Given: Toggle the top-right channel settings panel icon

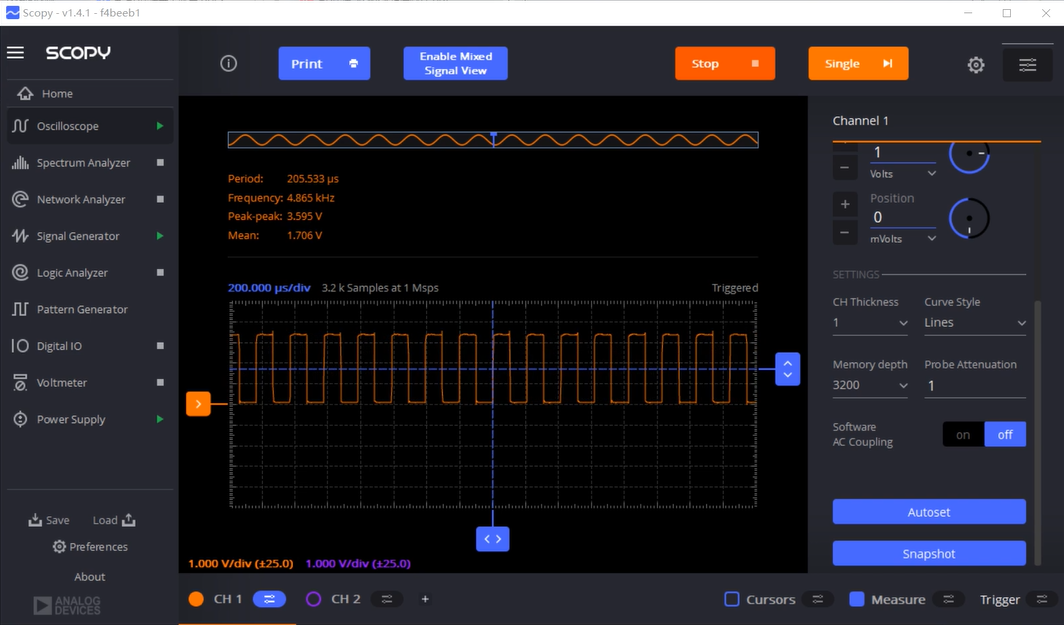Looking at the screenshot, I should [1027, 64].
